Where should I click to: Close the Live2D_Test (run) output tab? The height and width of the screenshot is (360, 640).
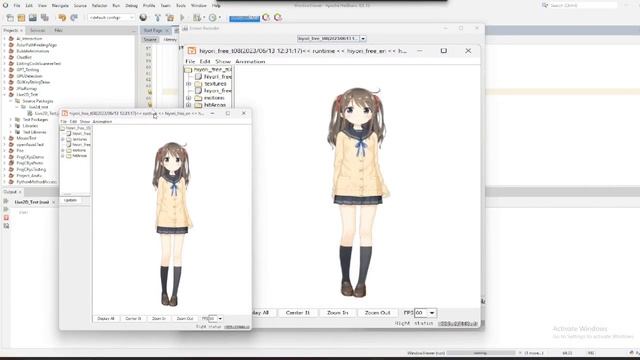point(53,202)
